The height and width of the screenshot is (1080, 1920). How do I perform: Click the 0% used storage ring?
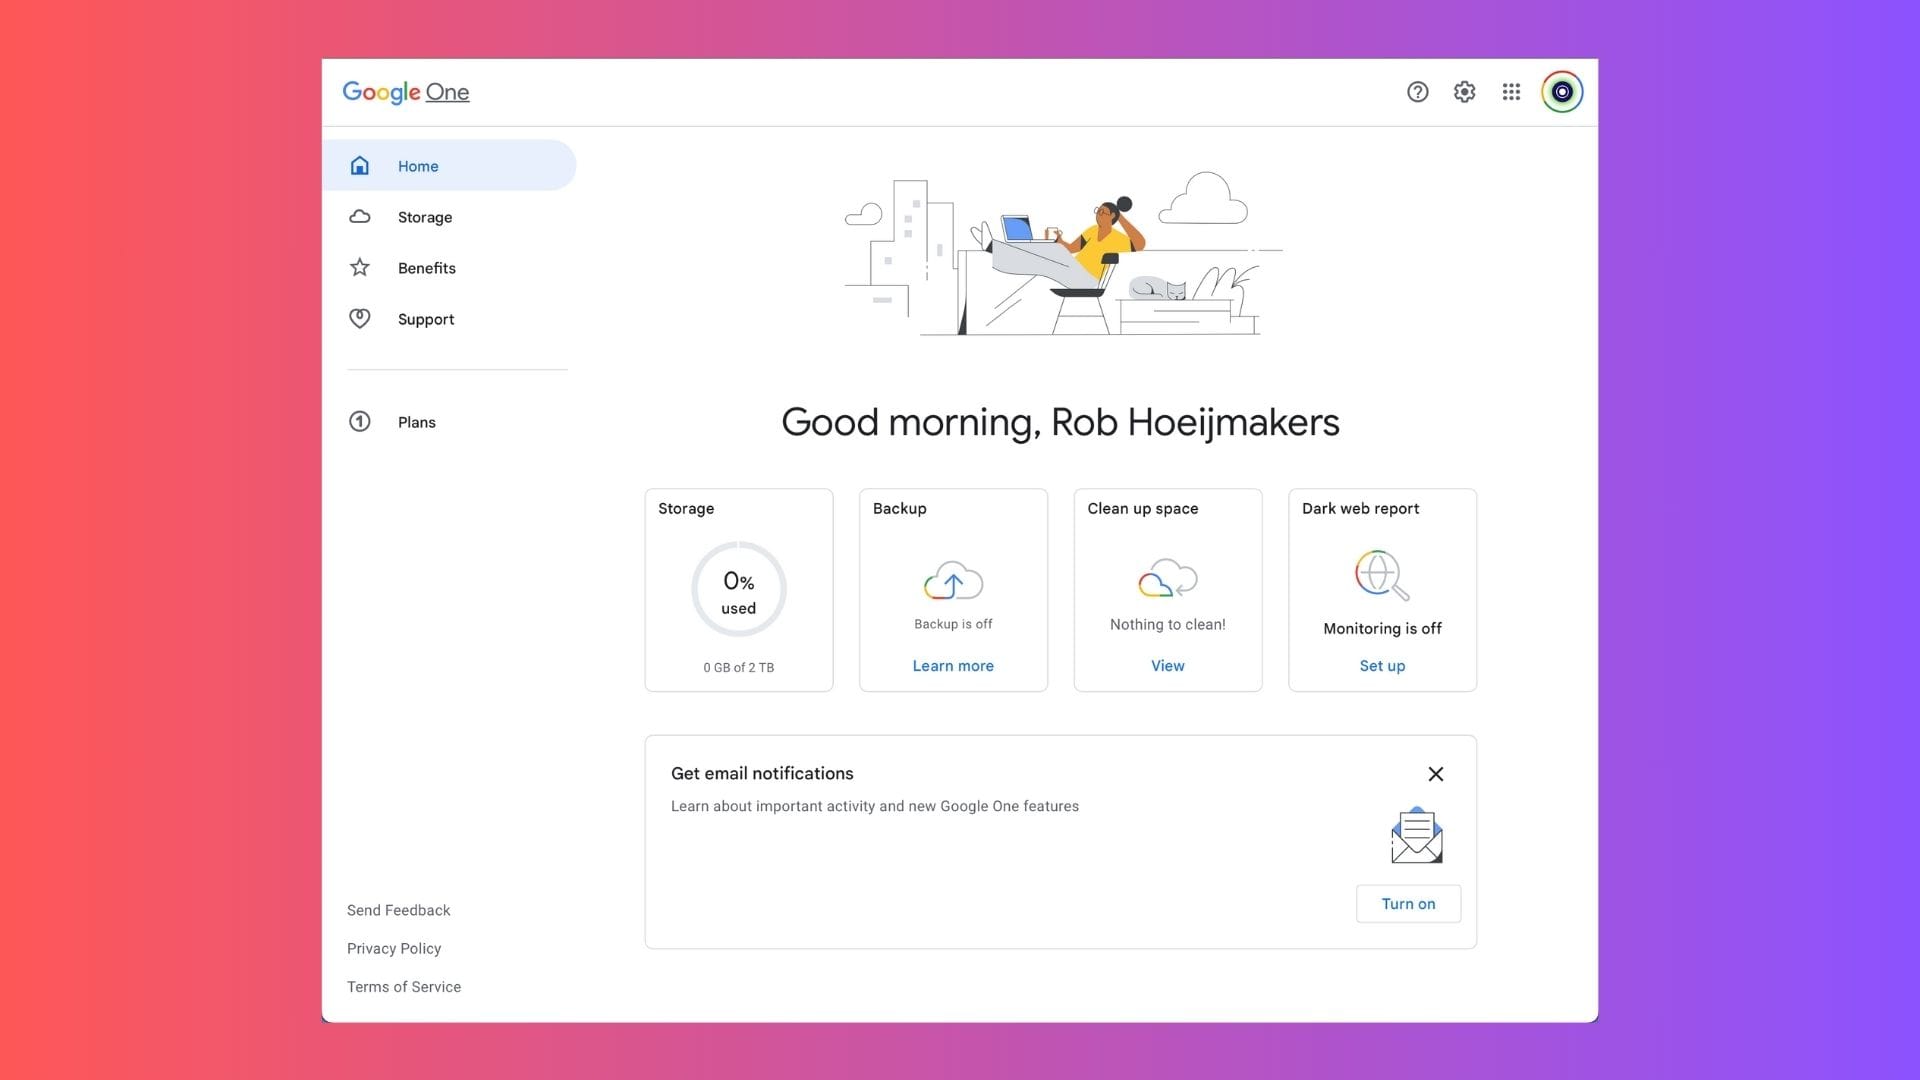738,590
